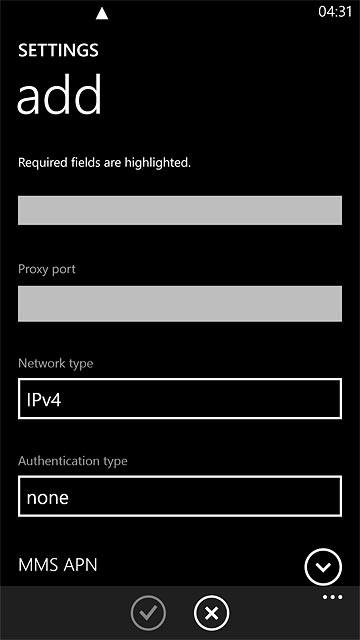This screenshot has height=640, width=360.
Task: Expand the MMS APN section chevron
Action: (323, 567)
